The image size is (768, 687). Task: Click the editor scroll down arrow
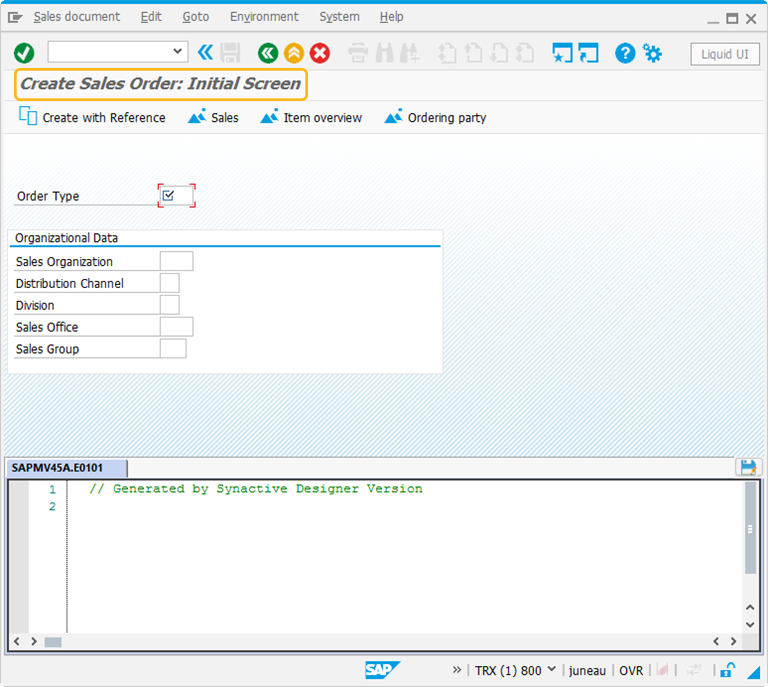(x=750, y=624)
